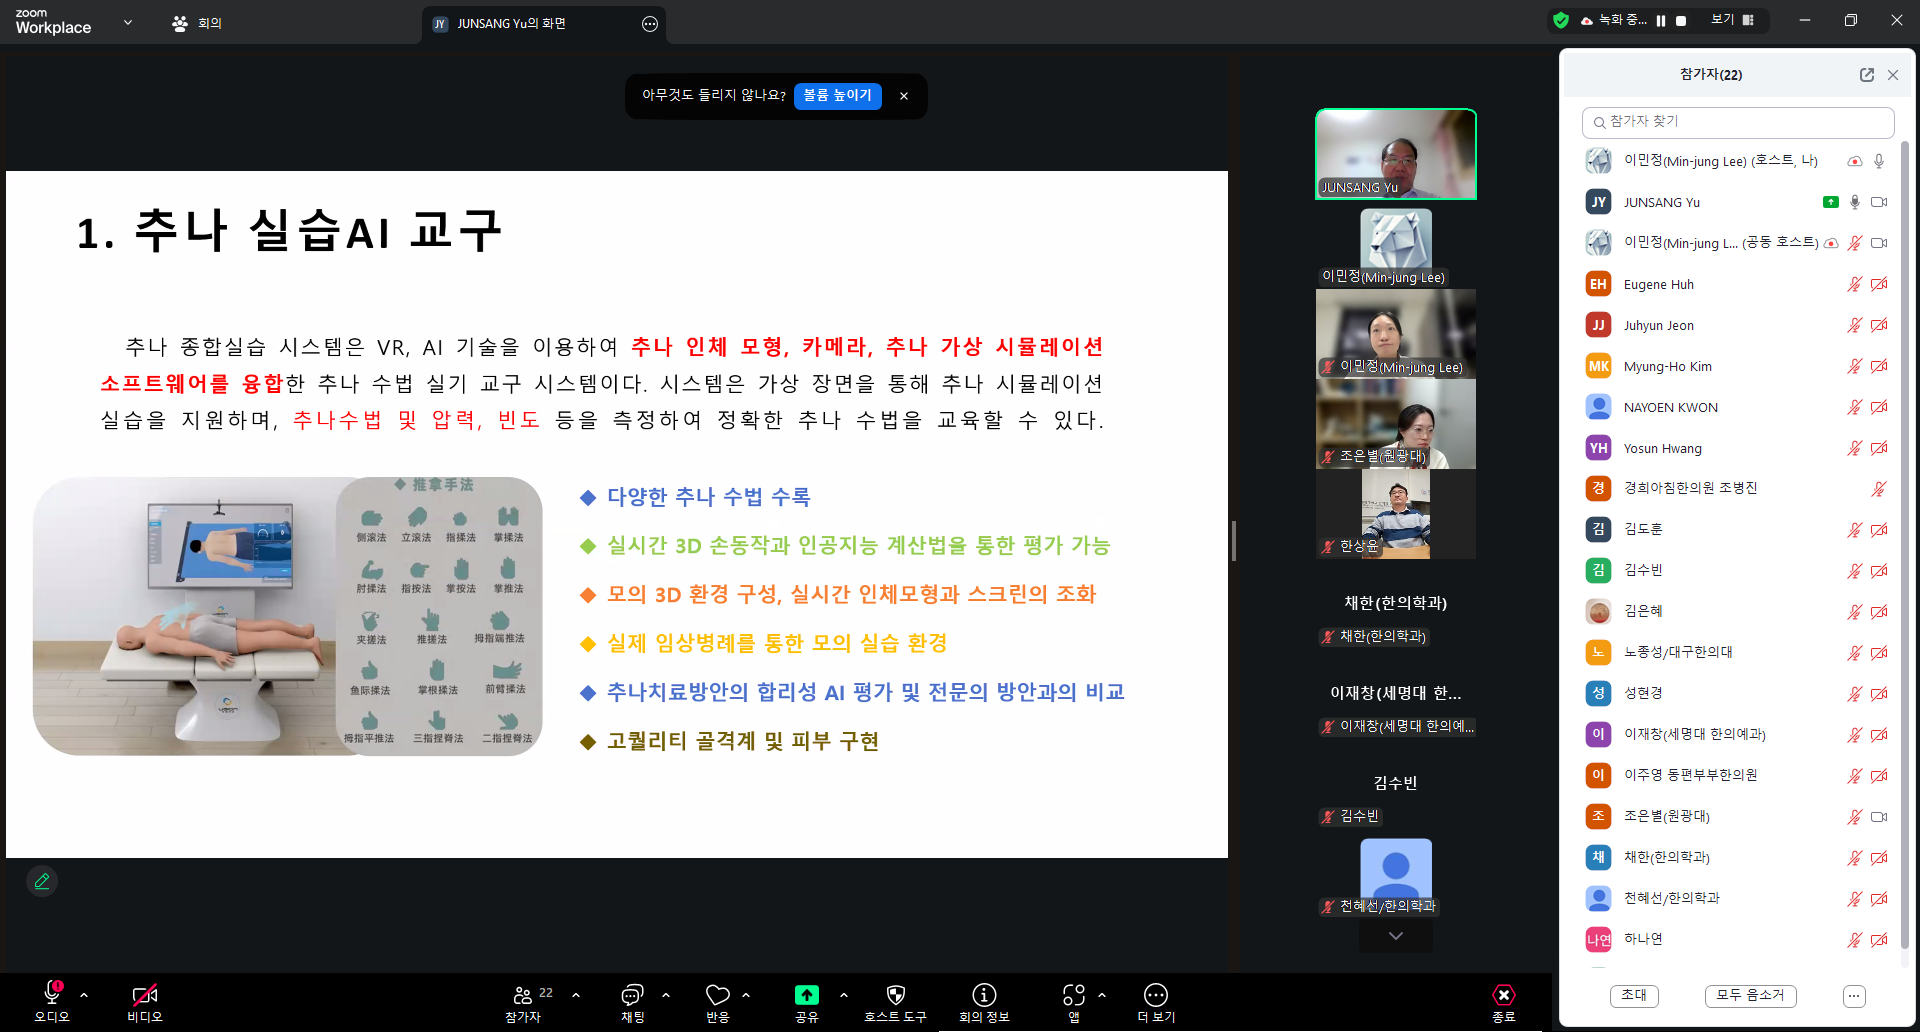The height and width of the screenshot is (1032, 1920).
Task: Pause the recording in progress
Action: (1661, 19)
